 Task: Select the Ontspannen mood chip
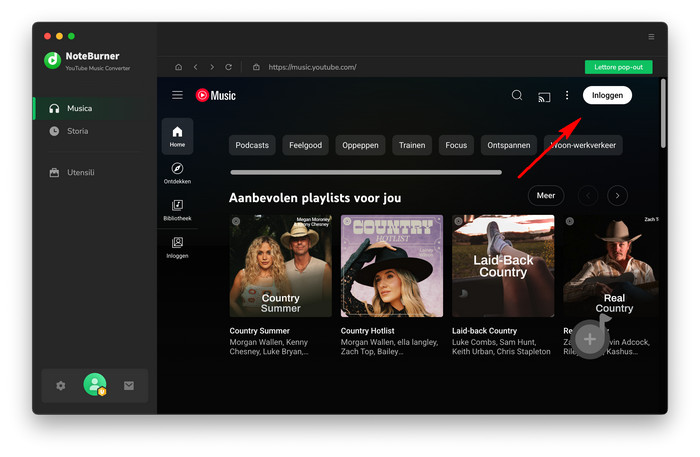click(509, 145)
